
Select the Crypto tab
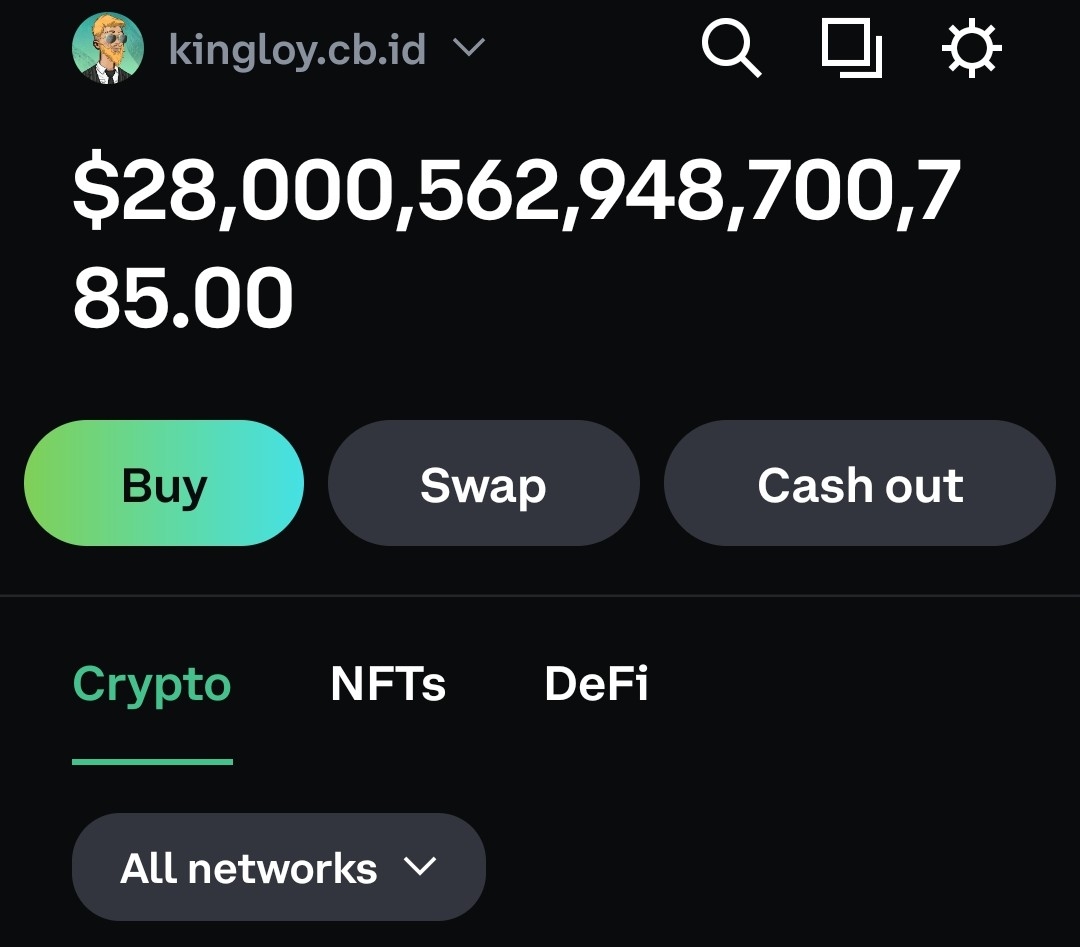(152, 685)
